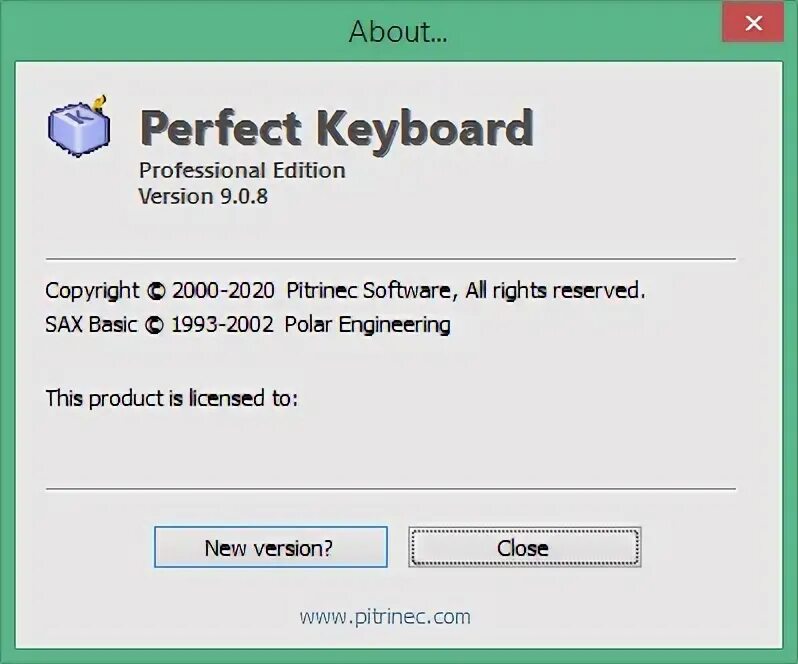Open the www.pitrinec.com website link
Screen dimensions: 798x664
385,617
